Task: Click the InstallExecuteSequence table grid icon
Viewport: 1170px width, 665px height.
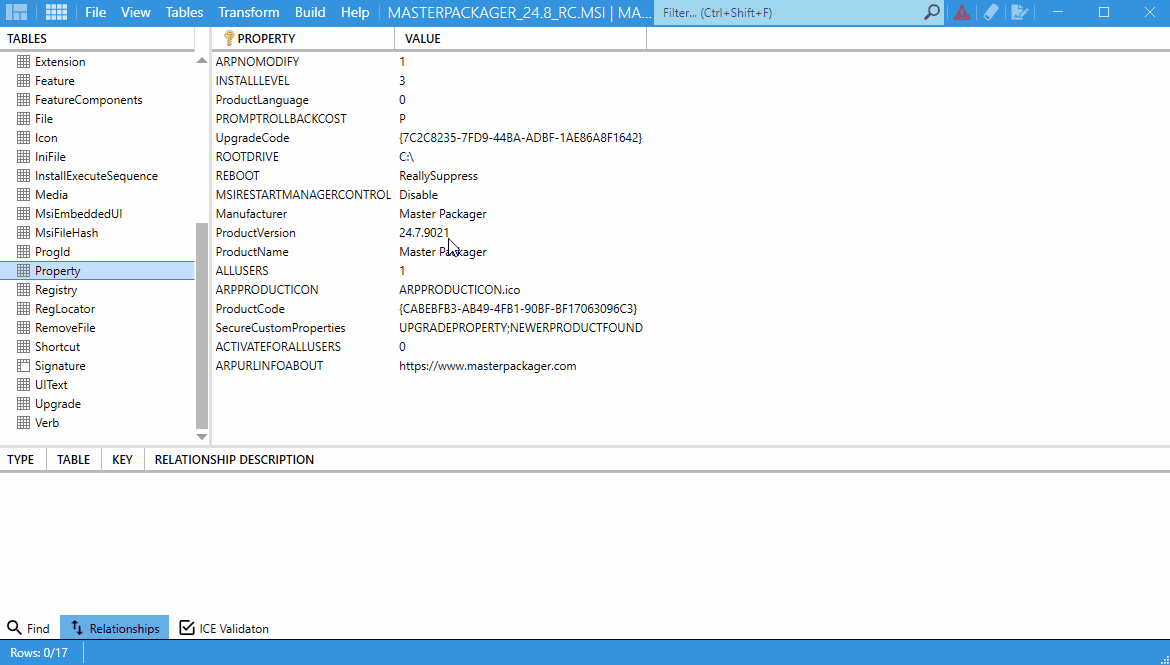Action: [23, 176]
